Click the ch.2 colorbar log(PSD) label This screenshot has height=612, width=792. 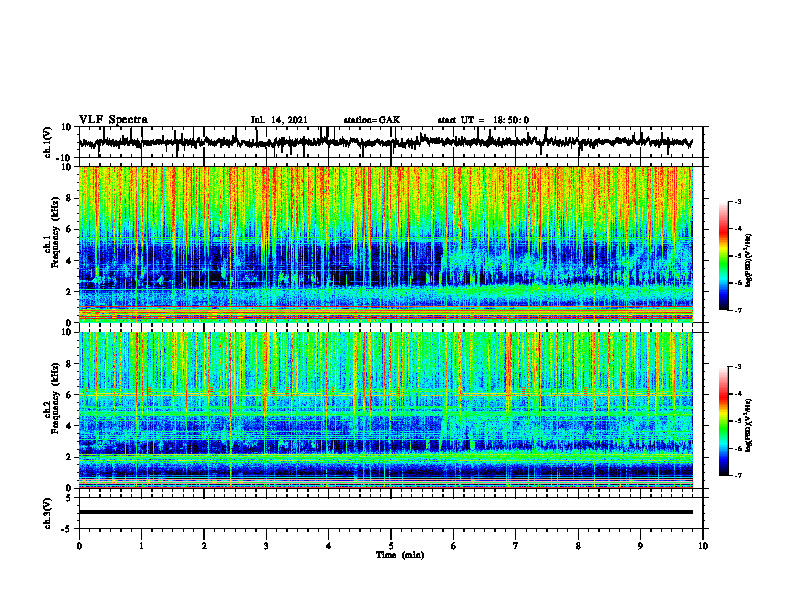coord(749,425)
